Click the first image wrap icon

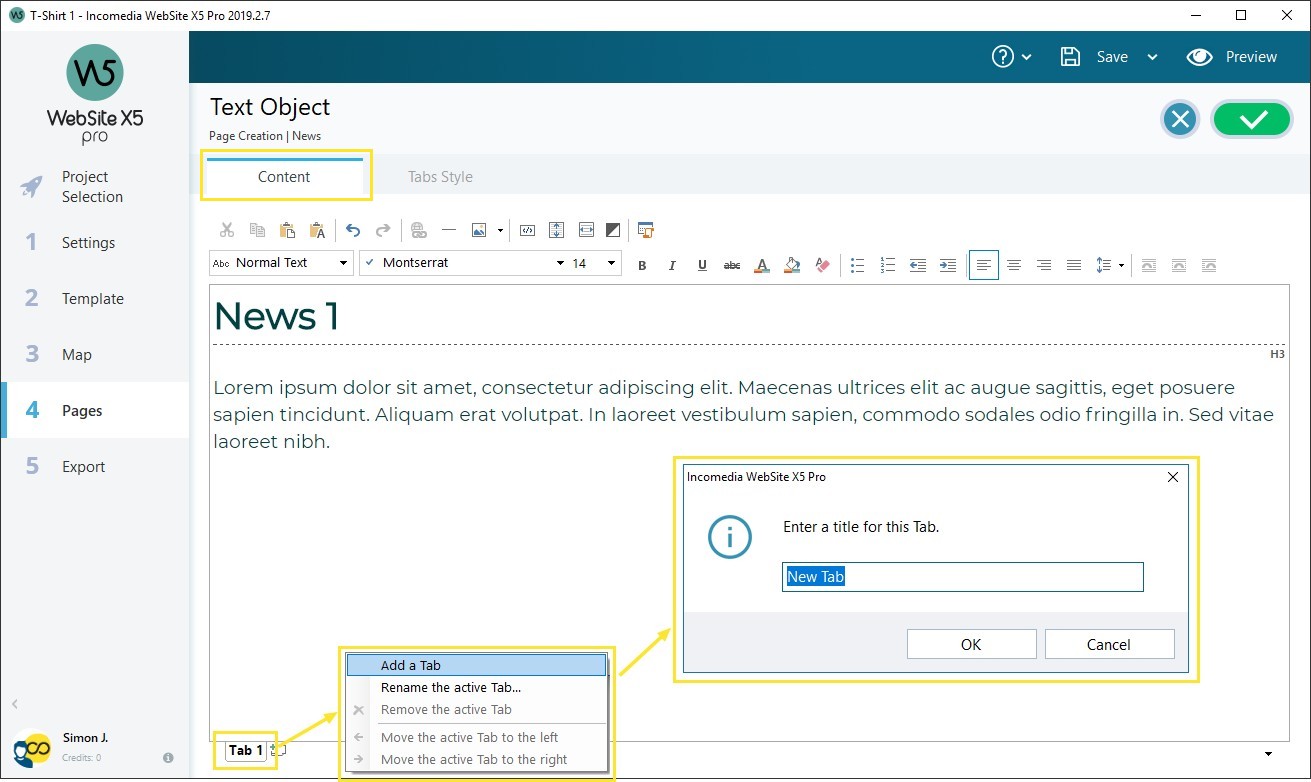[x=1149, y=265]
